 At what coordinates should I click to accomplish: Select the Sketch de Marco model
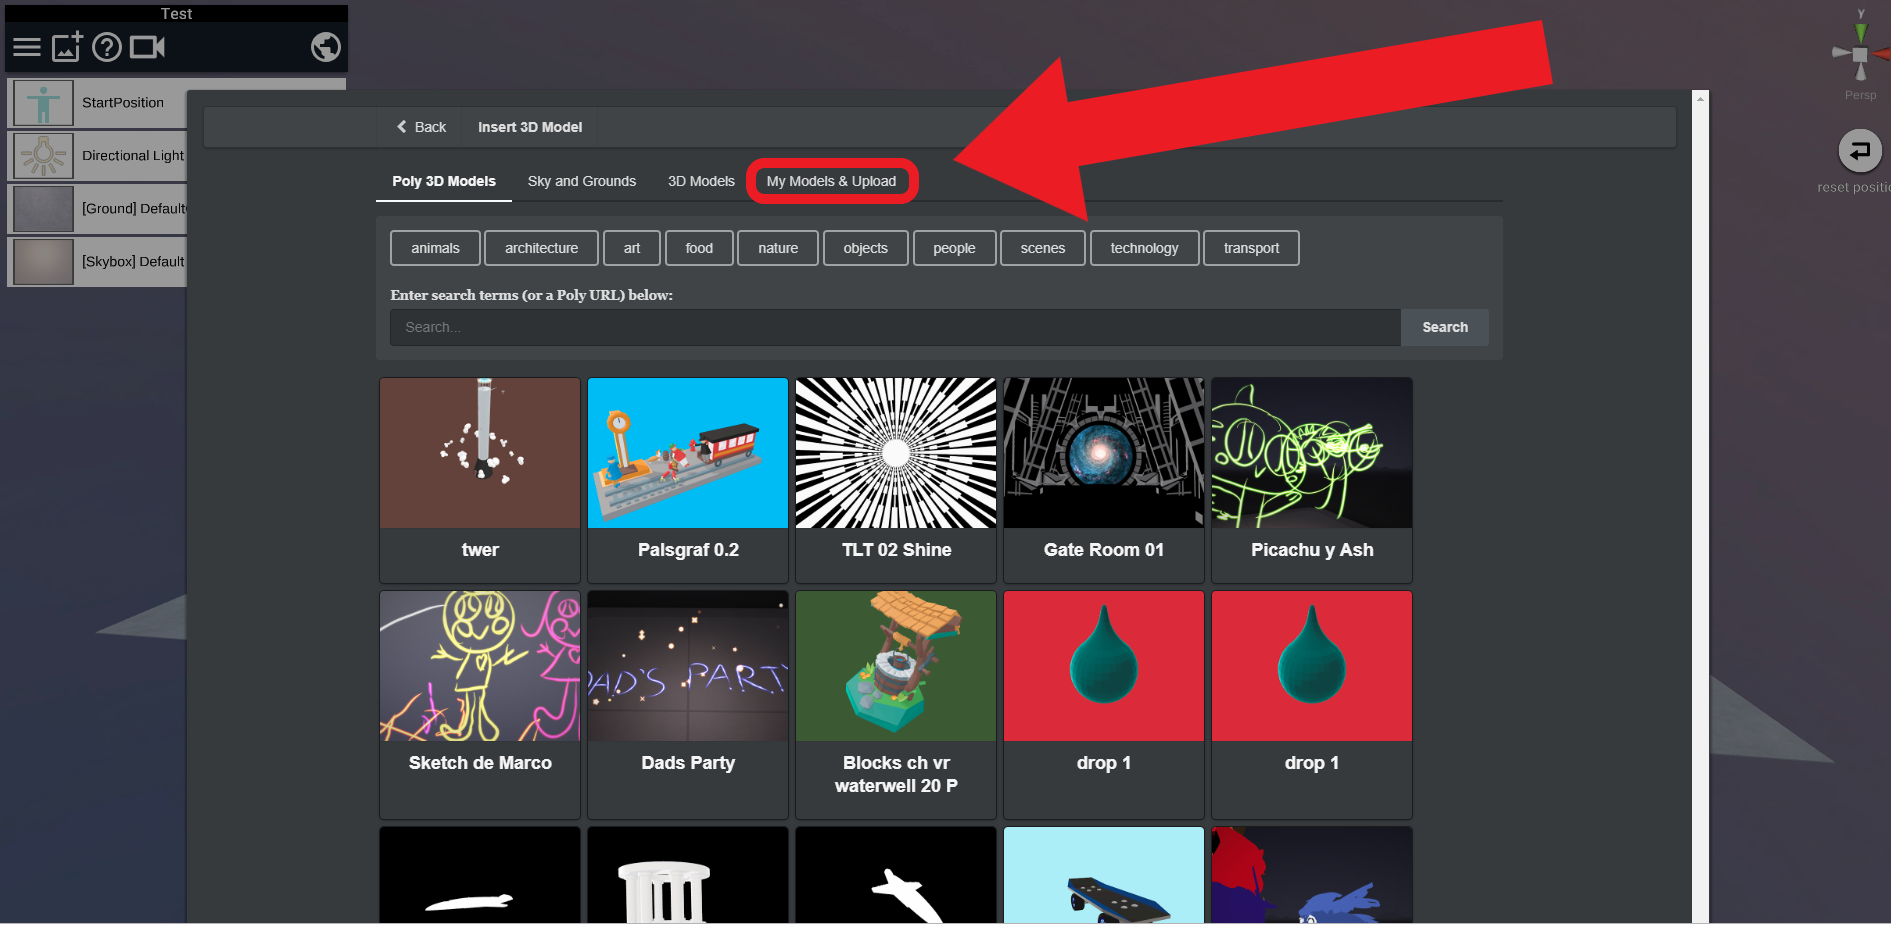click(x=480, y=704)
